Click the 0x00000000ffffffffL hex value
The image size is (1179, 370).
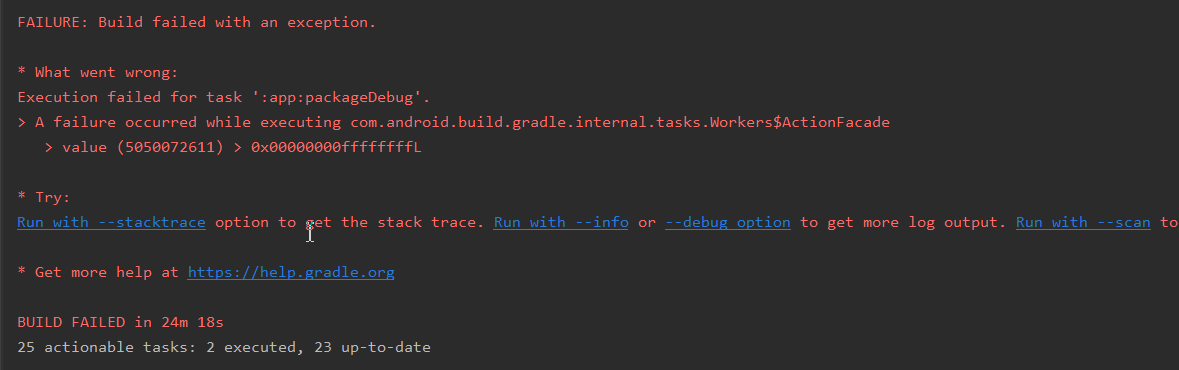point(336,147)
